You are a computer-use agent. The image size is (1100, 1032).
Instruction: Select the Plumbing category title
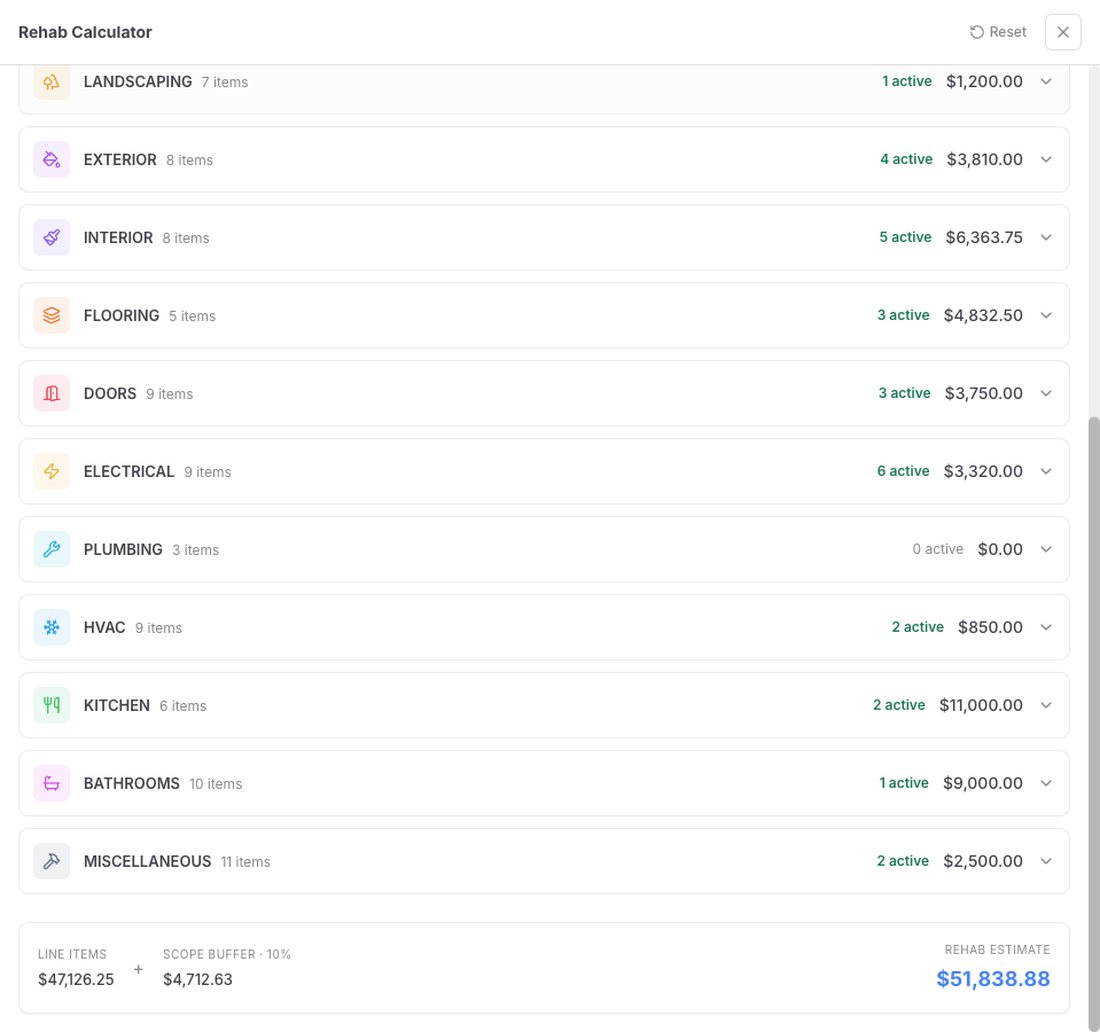coord(123,549)
